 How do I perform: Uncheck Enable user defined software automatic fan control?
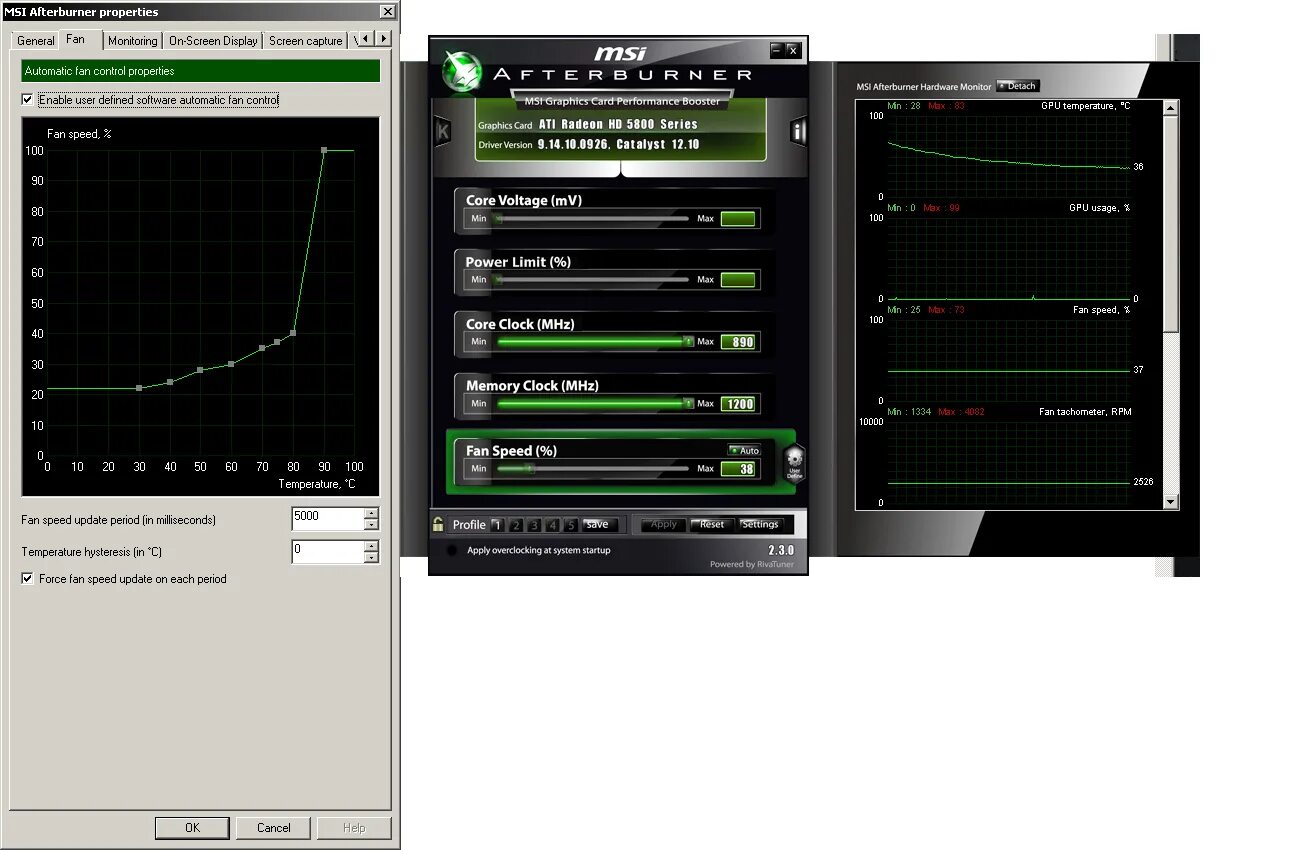[27, 100]
